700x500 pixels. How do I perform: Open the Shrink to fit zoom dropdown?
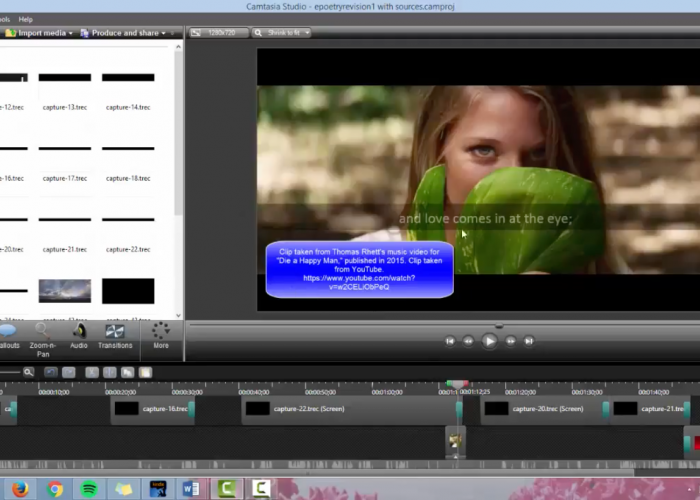click(282, 33)
